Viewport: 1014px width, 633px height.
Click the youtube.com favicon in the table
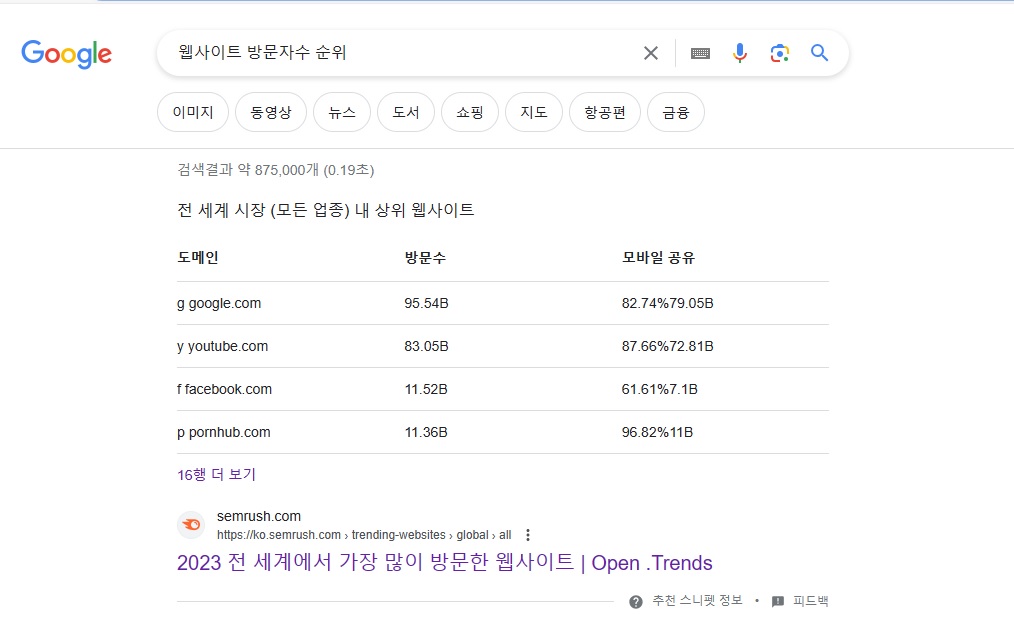180,346
